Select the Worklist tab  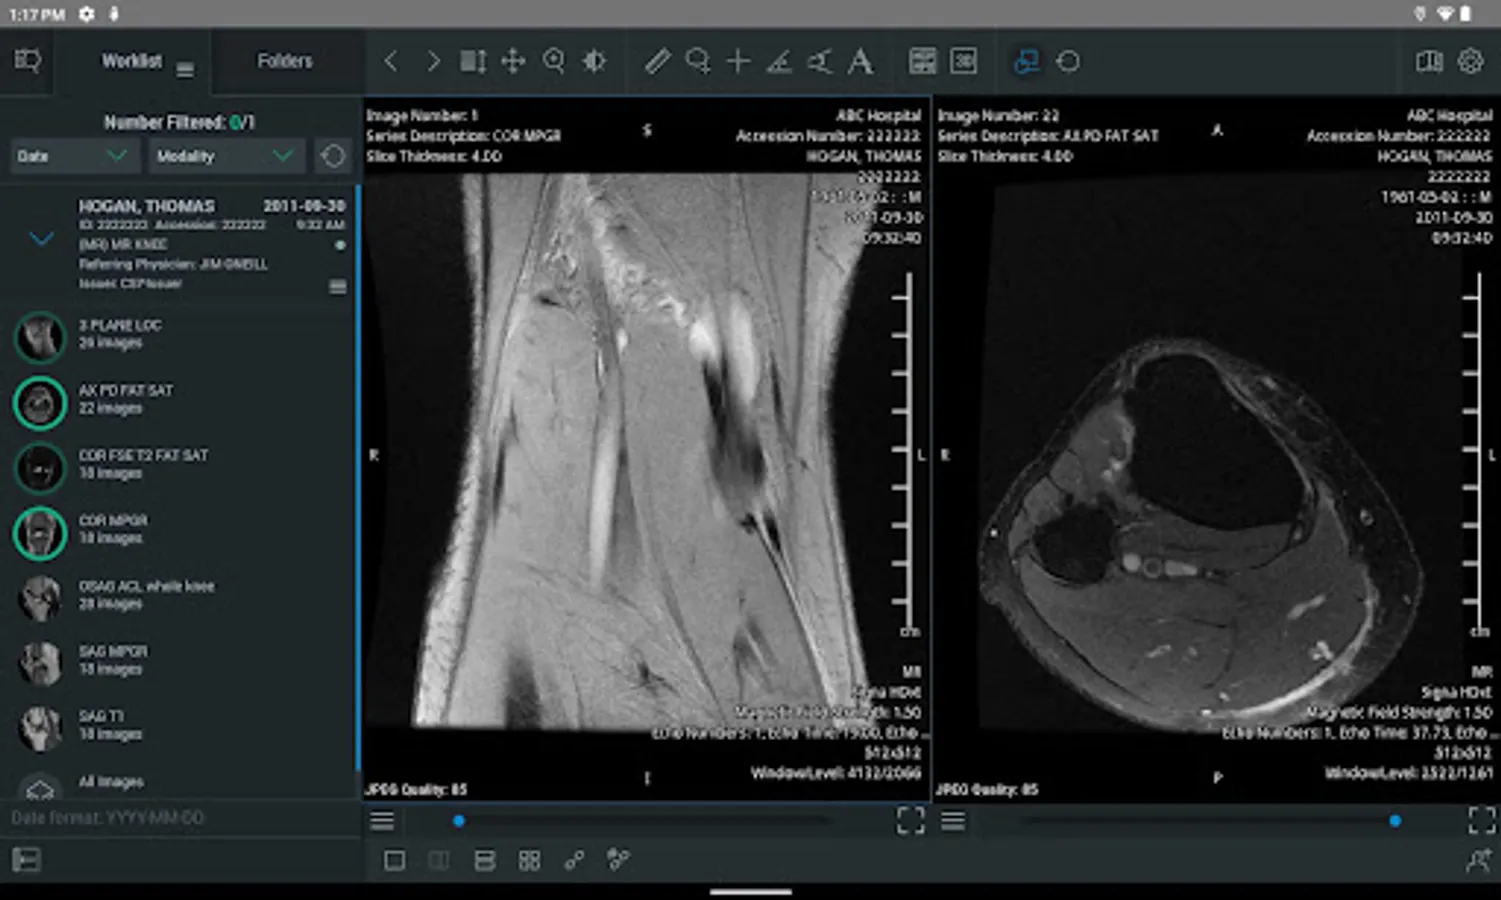(132, 61)
